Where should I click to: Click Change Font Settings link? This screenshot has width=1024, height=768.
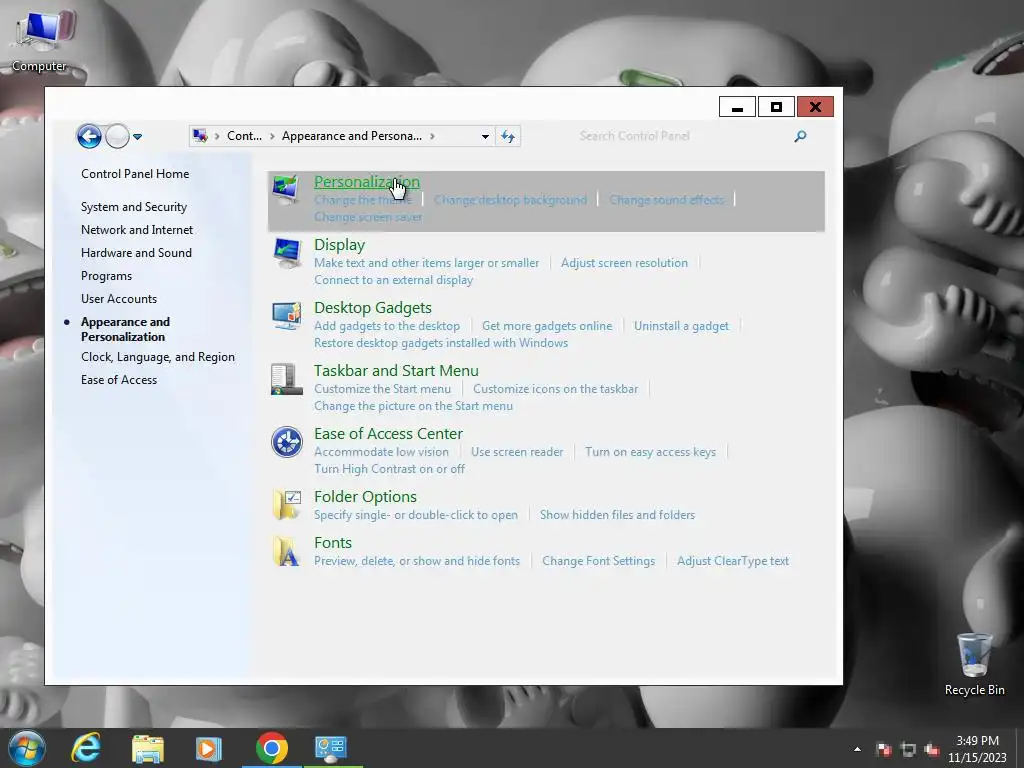click(598, 561)
